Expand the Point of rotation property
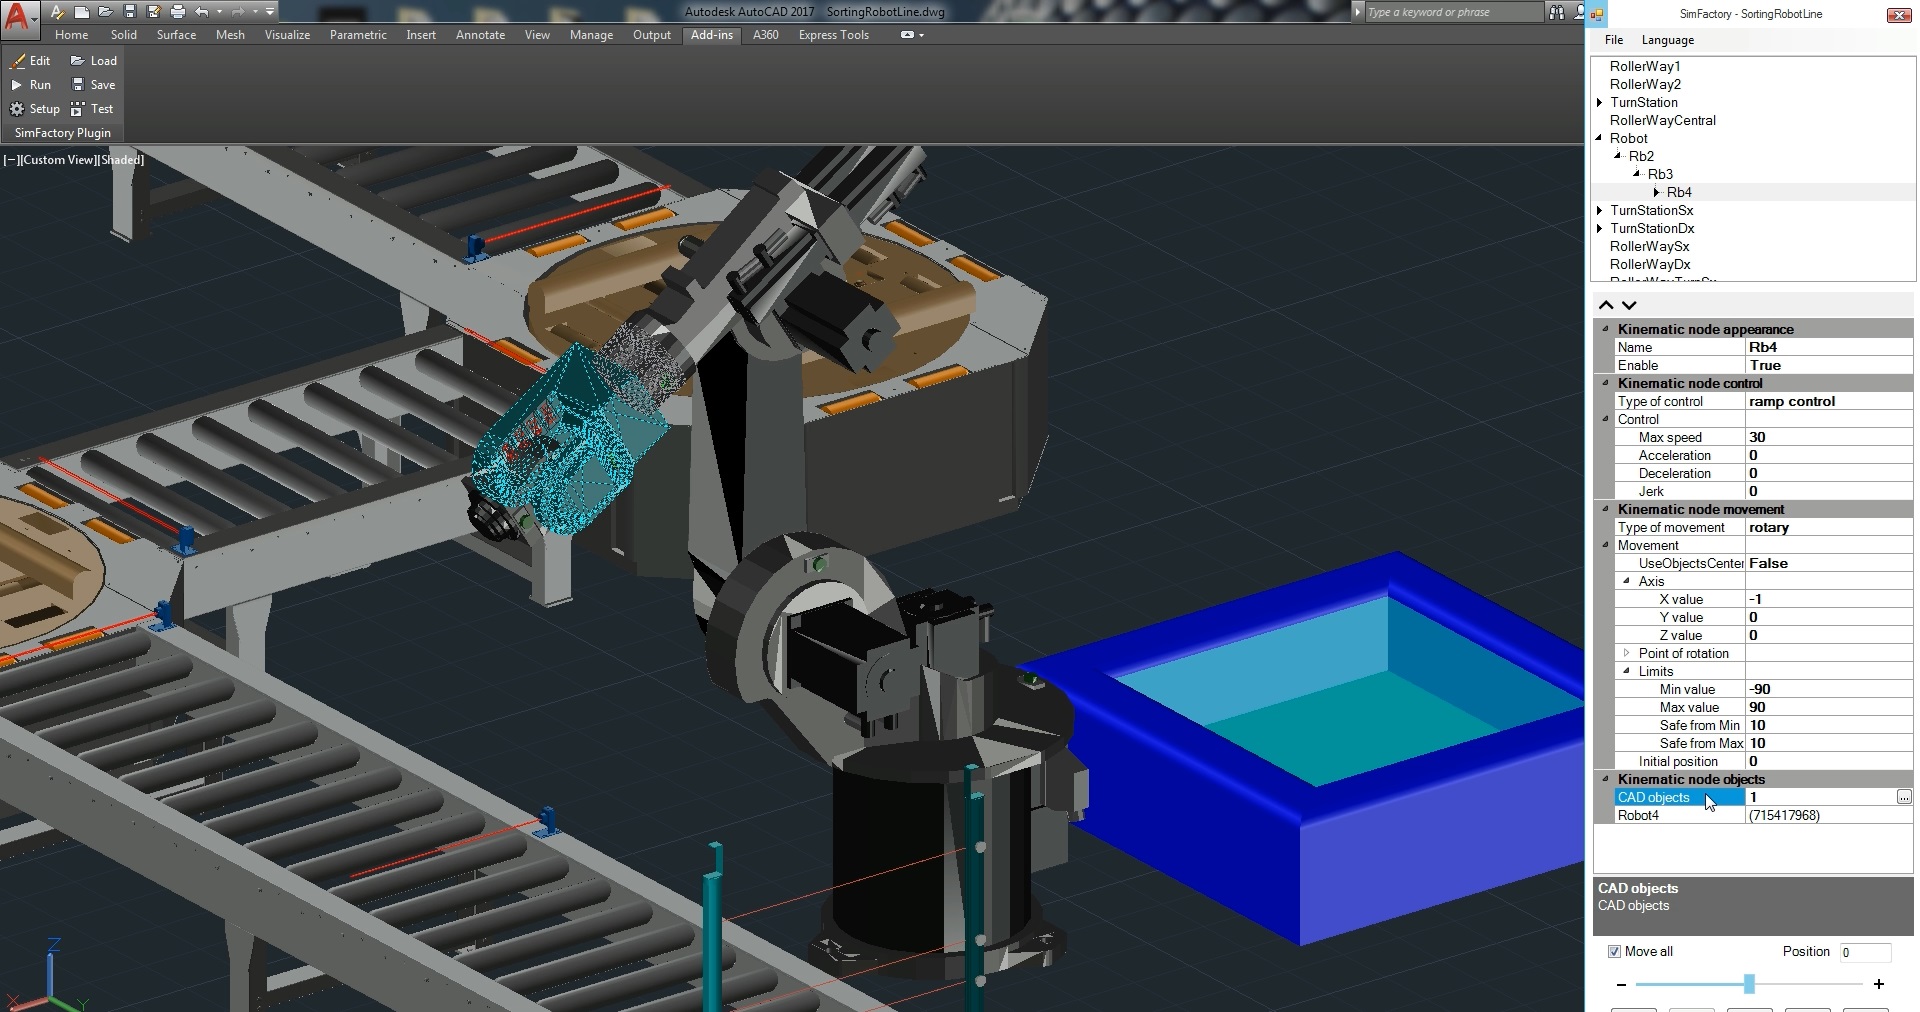This screenshot has width=1920, height=1012. pyautogui.click(x=1627, y=653)
